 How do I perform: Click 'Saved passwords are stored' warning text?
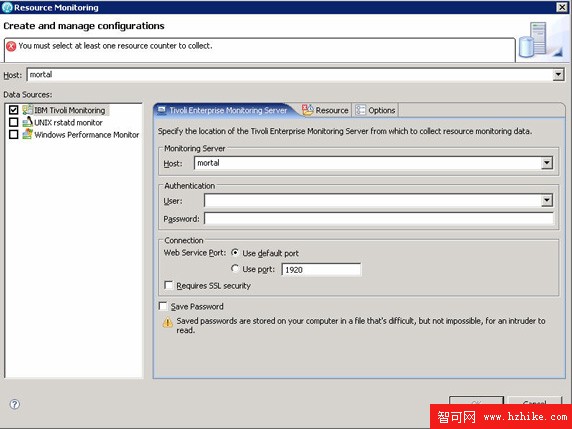tap(361, 325)
